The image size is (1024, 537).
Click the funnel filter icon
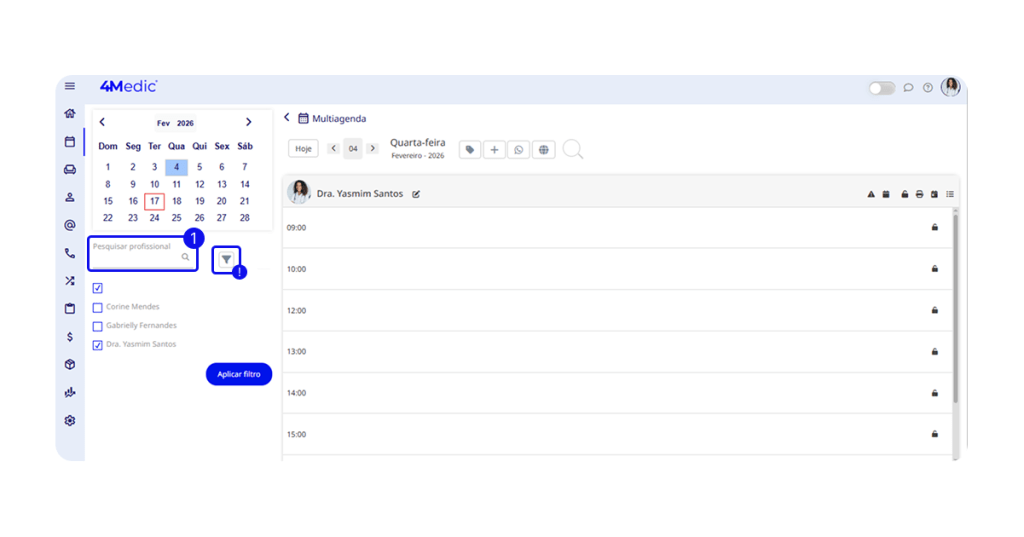pyautogui.click(x=227, y=259)
